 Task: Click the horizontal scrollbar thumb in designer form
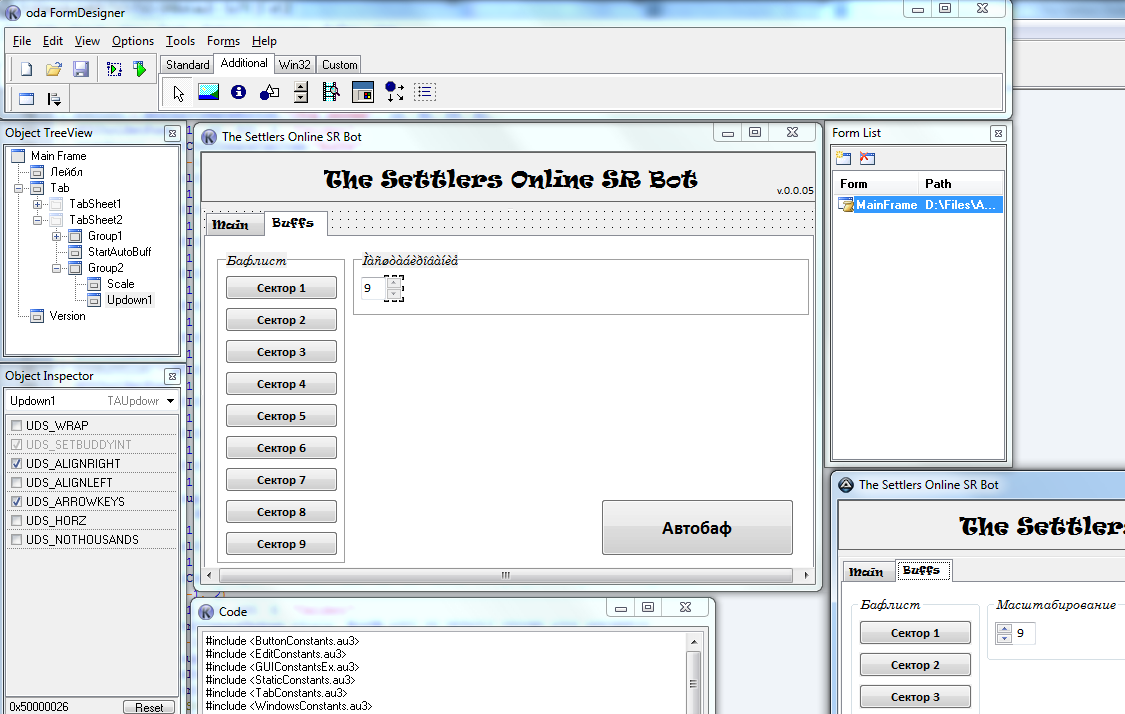click(506, 575)
